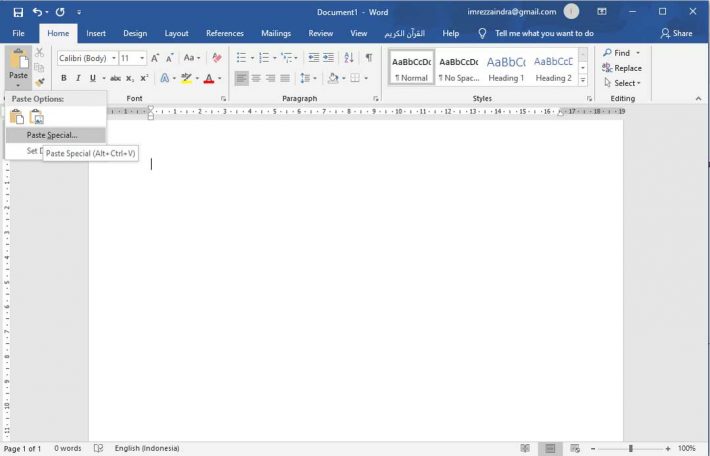Switch to the Mailings tab

pos(276,34)
